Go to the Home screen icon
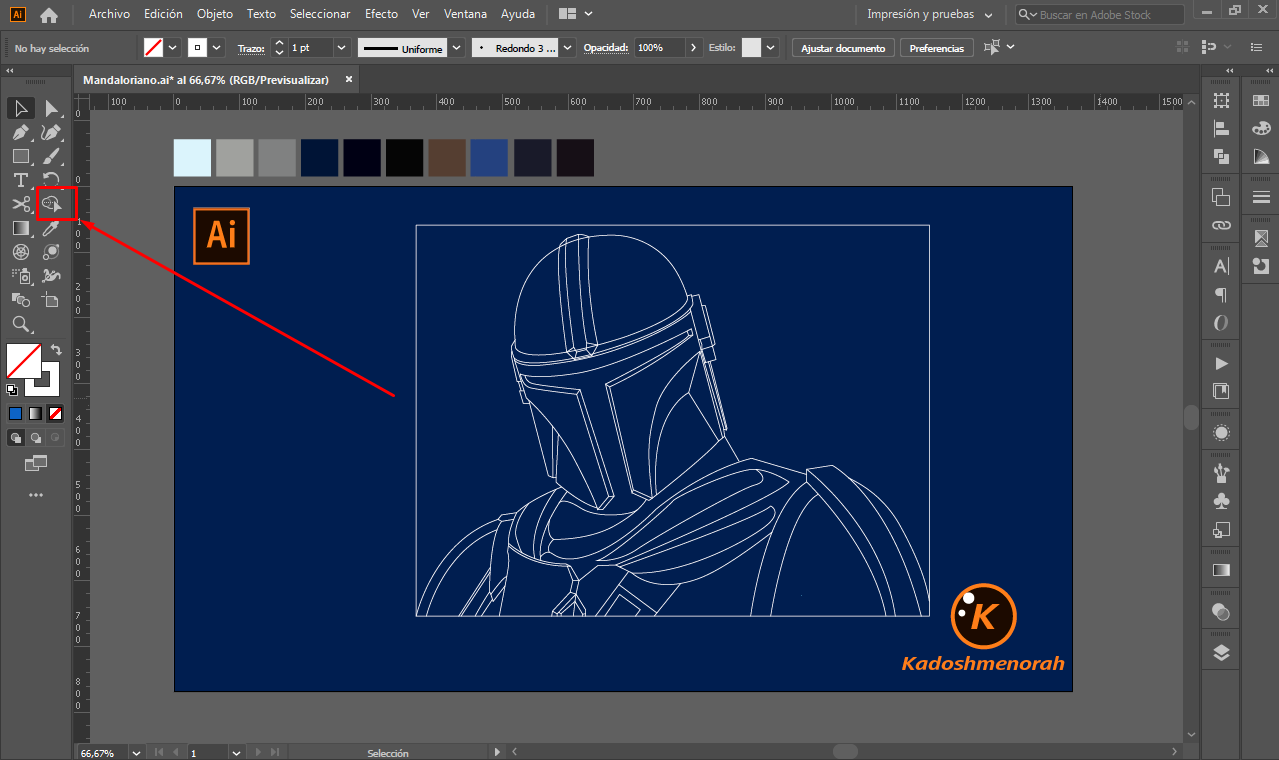This screenshot has width=1279, height=760. click(49, 15)
